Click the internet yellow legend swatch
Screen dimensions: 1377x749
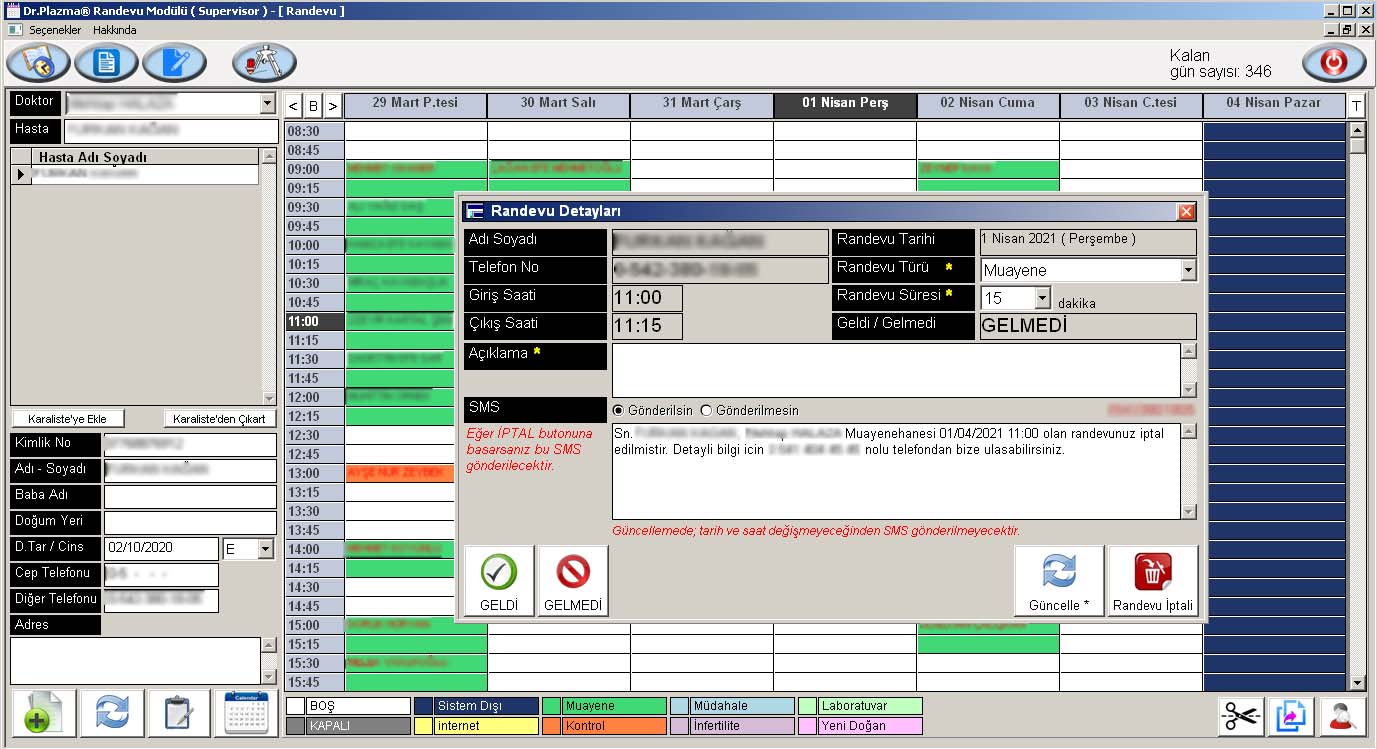point(423,726)
